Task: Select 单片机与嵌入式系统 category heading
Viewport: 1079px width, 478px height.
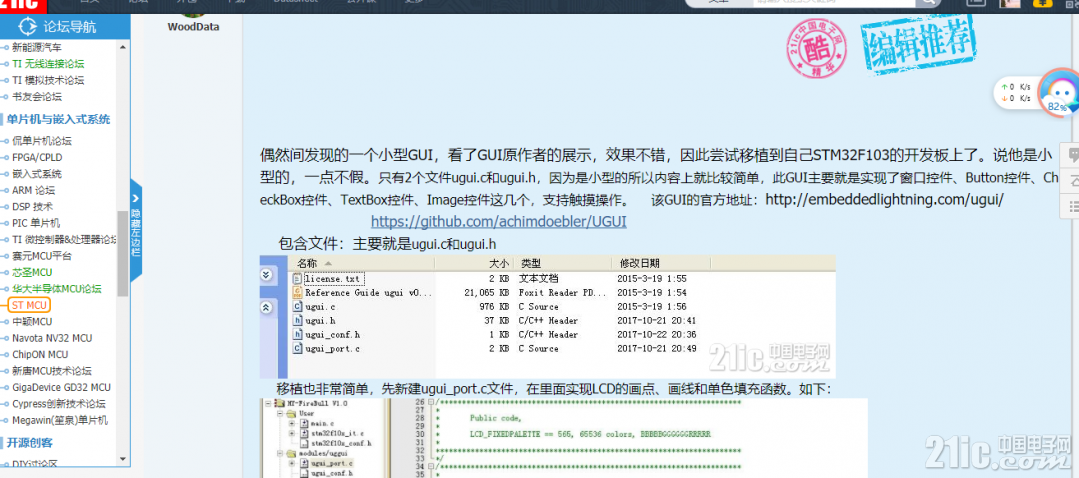Action: tap(58, 119)
